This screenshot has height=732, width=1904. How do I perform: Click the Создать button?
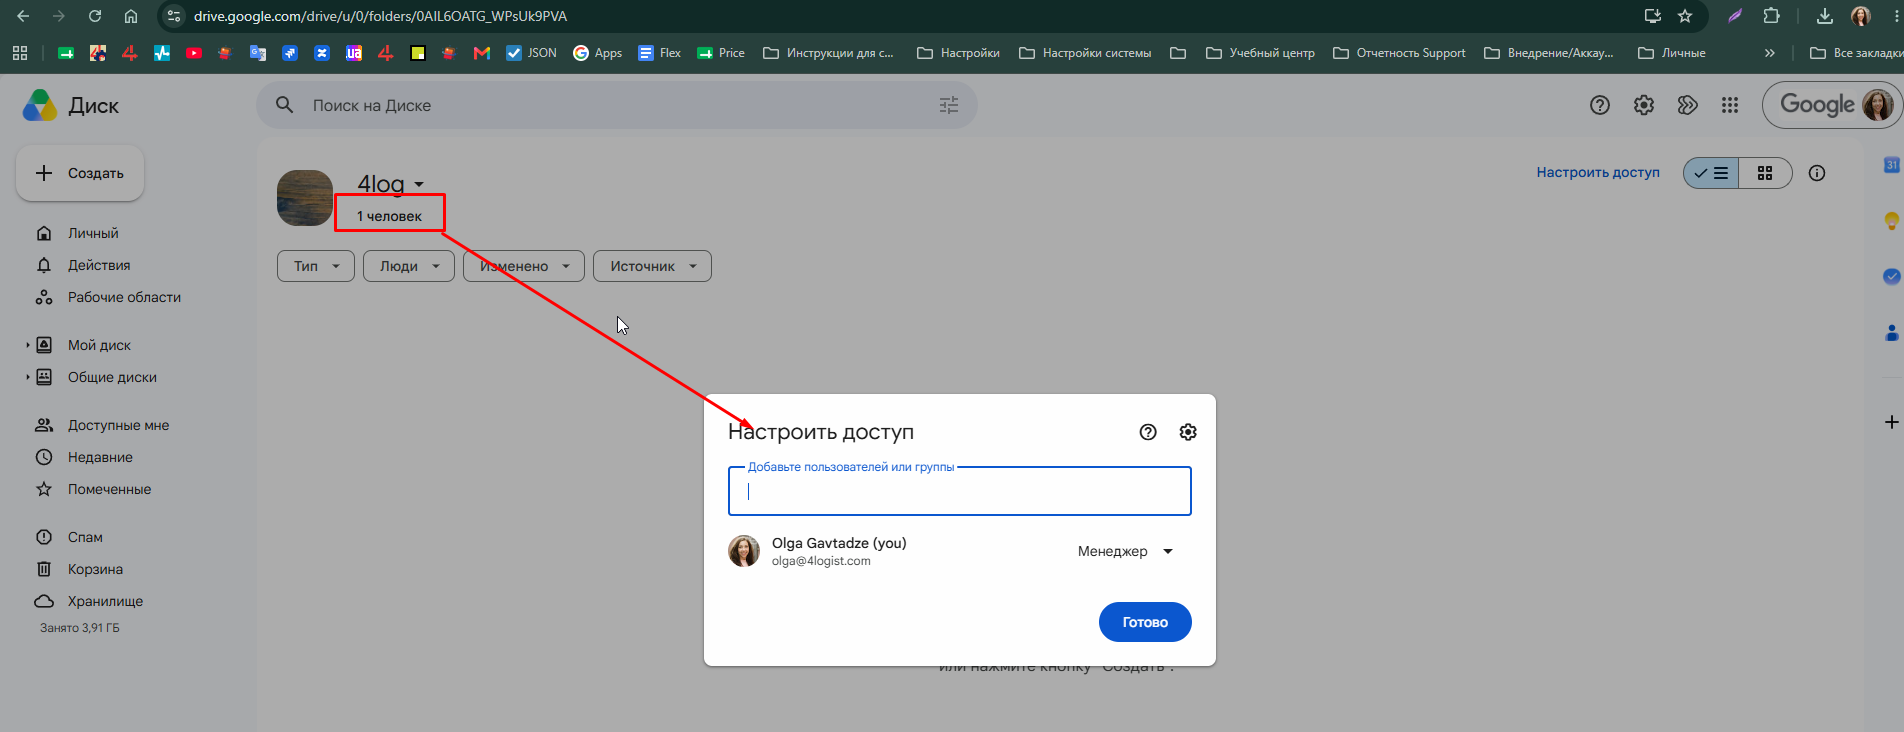[80, 173]
